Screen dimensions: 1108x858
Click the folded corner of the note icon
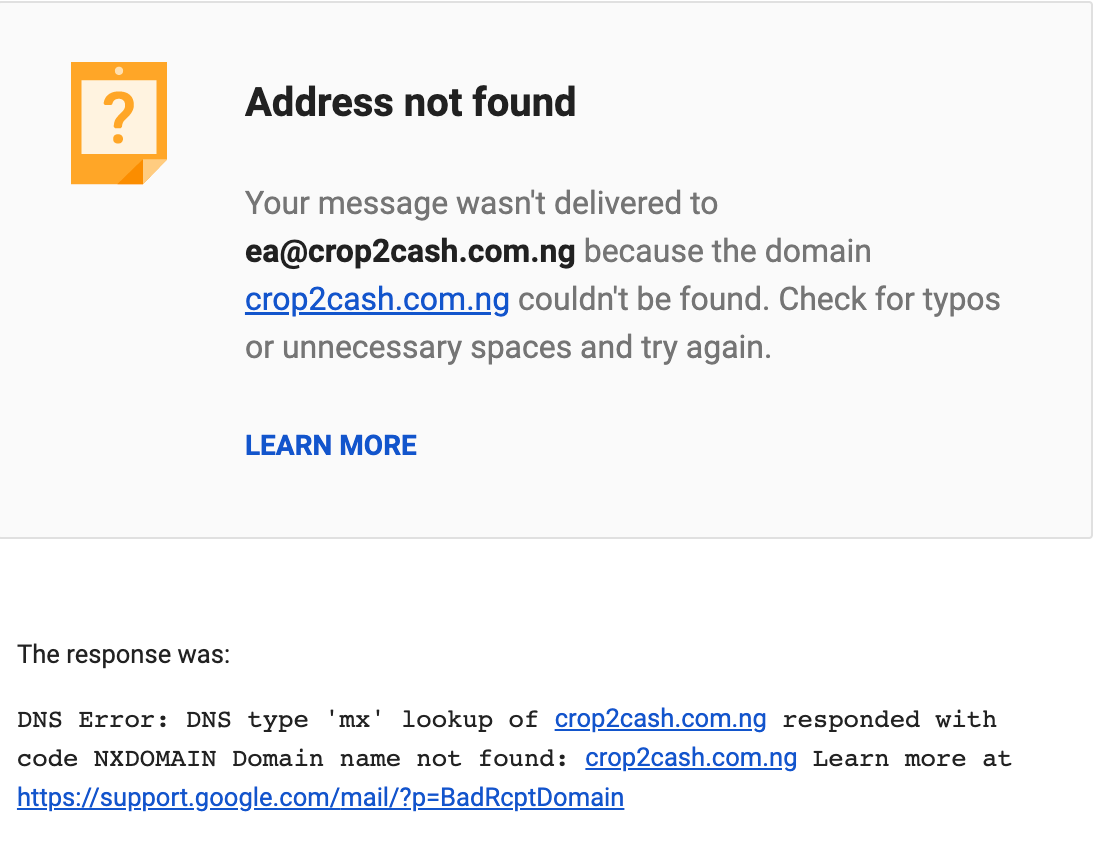click(148, 170)
